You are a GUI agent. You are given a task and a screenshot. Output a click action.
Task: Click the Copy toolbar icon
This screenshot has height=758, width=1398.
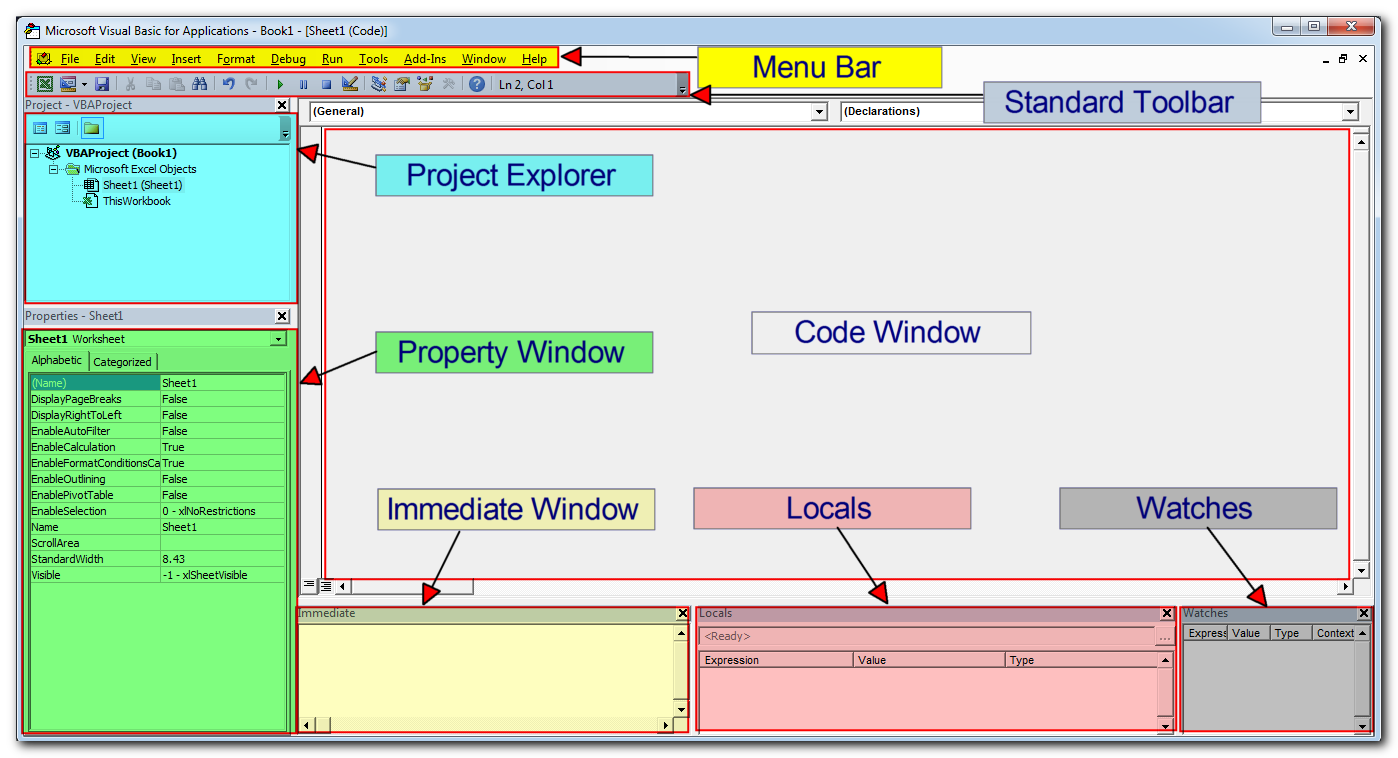pos(153,85)
